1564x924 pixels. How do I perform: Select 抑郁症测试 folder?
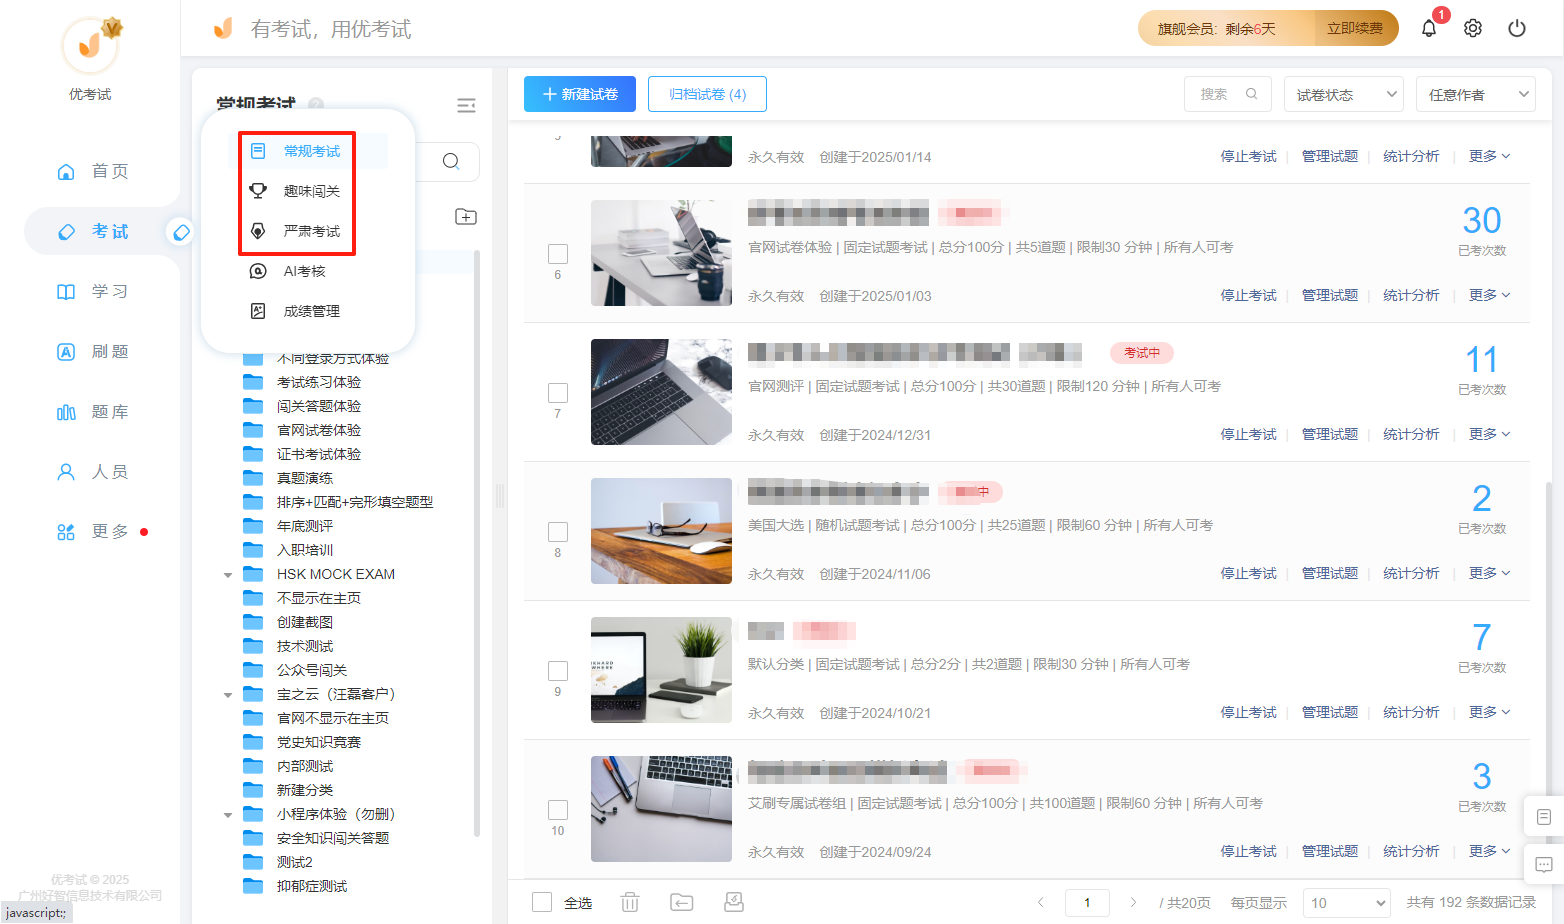[x=311, y=886]
